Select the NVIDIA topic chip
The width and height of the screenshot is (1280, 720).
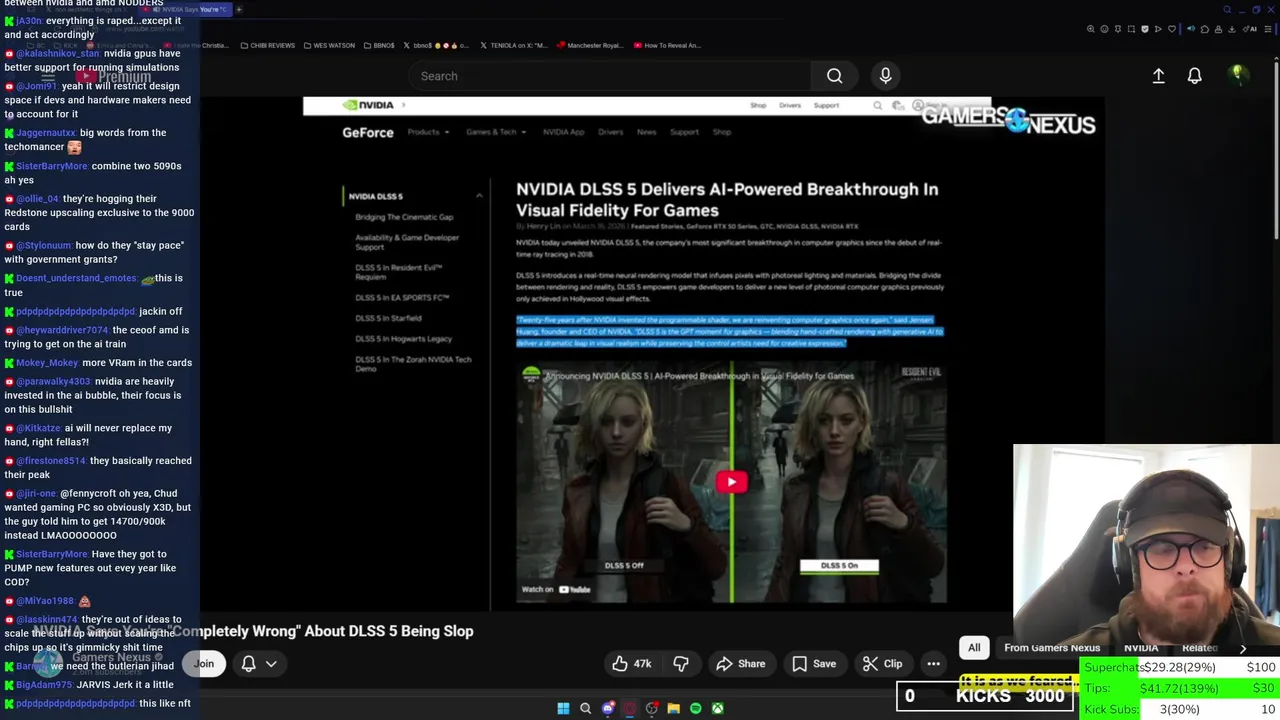[1141, 648]
